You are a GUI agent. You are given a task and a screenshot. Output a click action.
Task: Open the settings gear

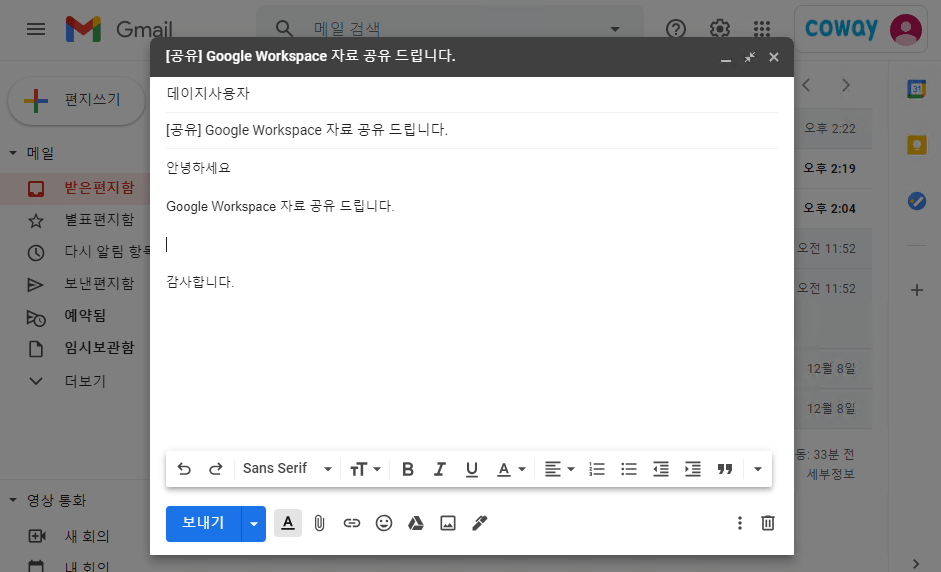click(x=720, y=29)
